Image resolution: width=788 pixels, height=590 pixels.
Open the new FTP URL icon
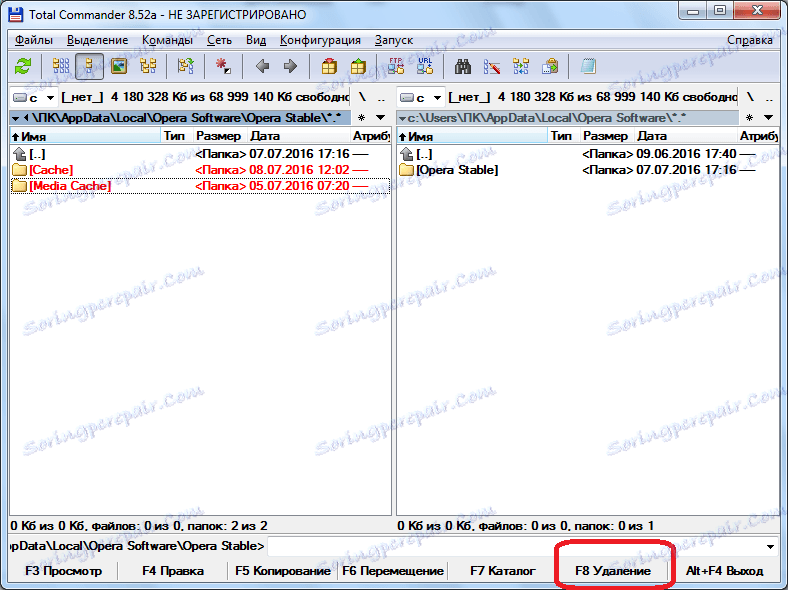tap(425, 66)
